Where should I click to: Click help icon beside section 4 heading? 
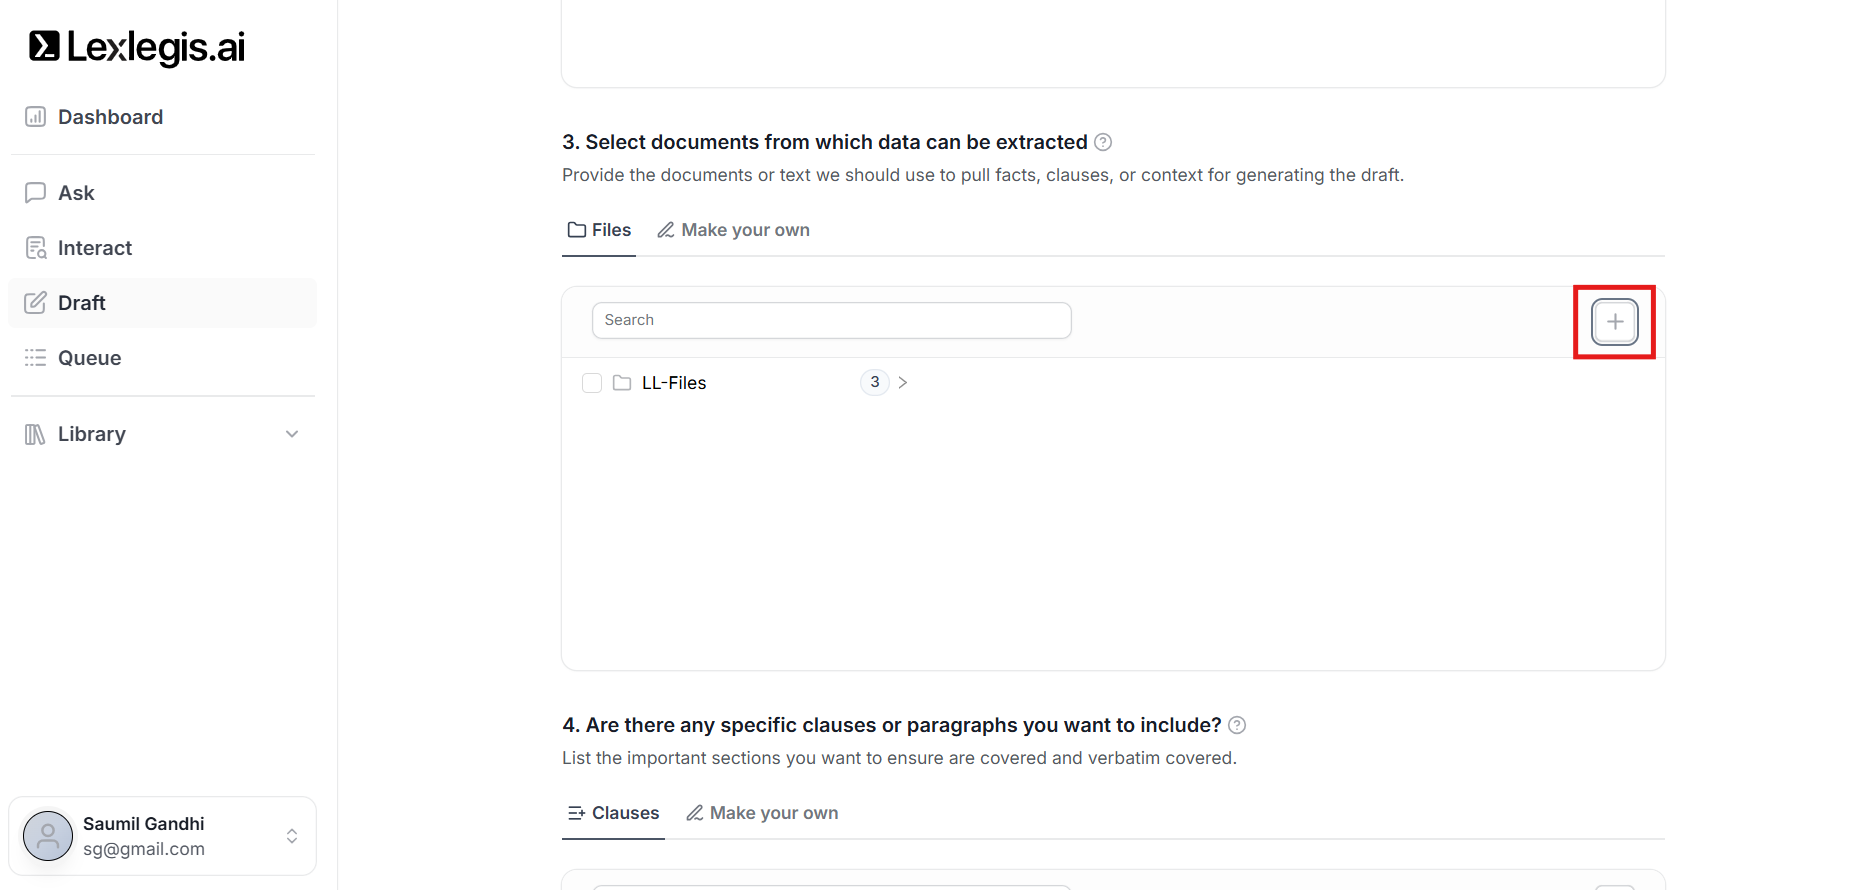click(x=1237, y=725)
